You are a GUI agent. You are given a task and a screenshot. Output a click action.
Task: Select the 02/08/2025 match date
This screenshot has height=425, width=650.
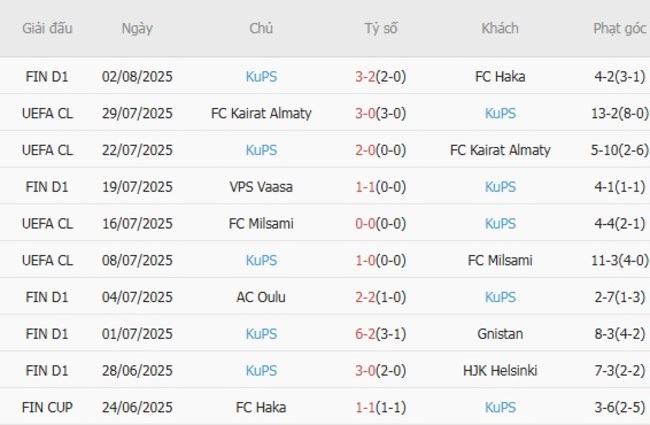tap(137, 76)
